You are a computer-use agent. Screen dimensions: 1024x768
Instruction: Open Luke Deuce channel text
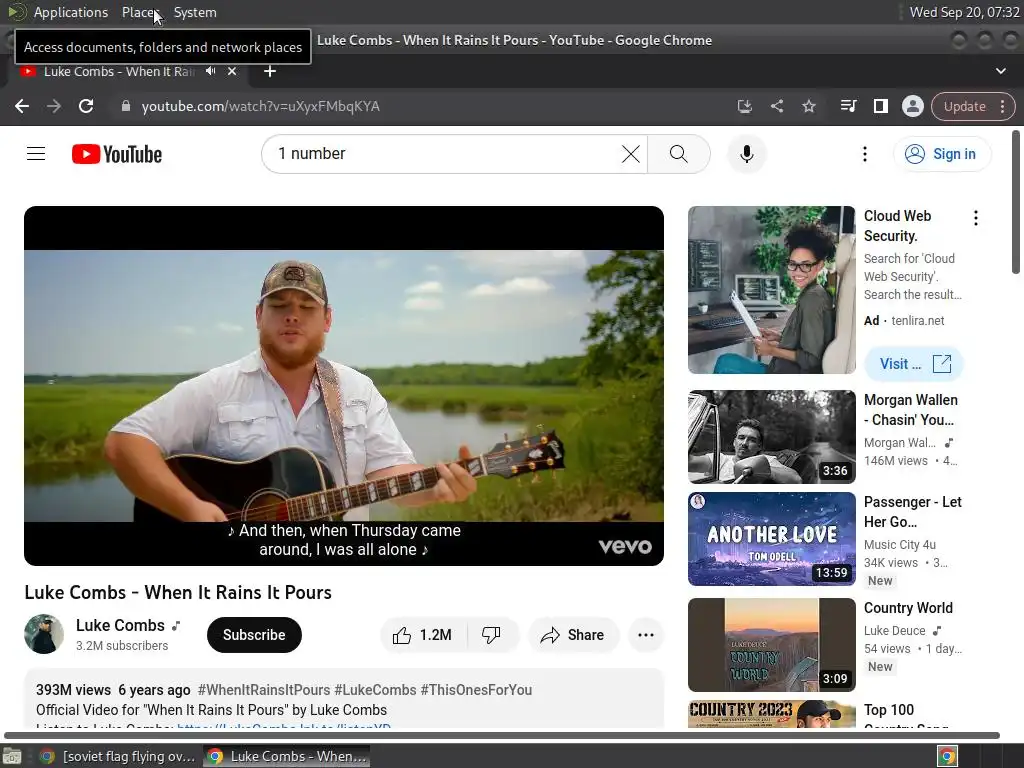[x=895, y=630]
